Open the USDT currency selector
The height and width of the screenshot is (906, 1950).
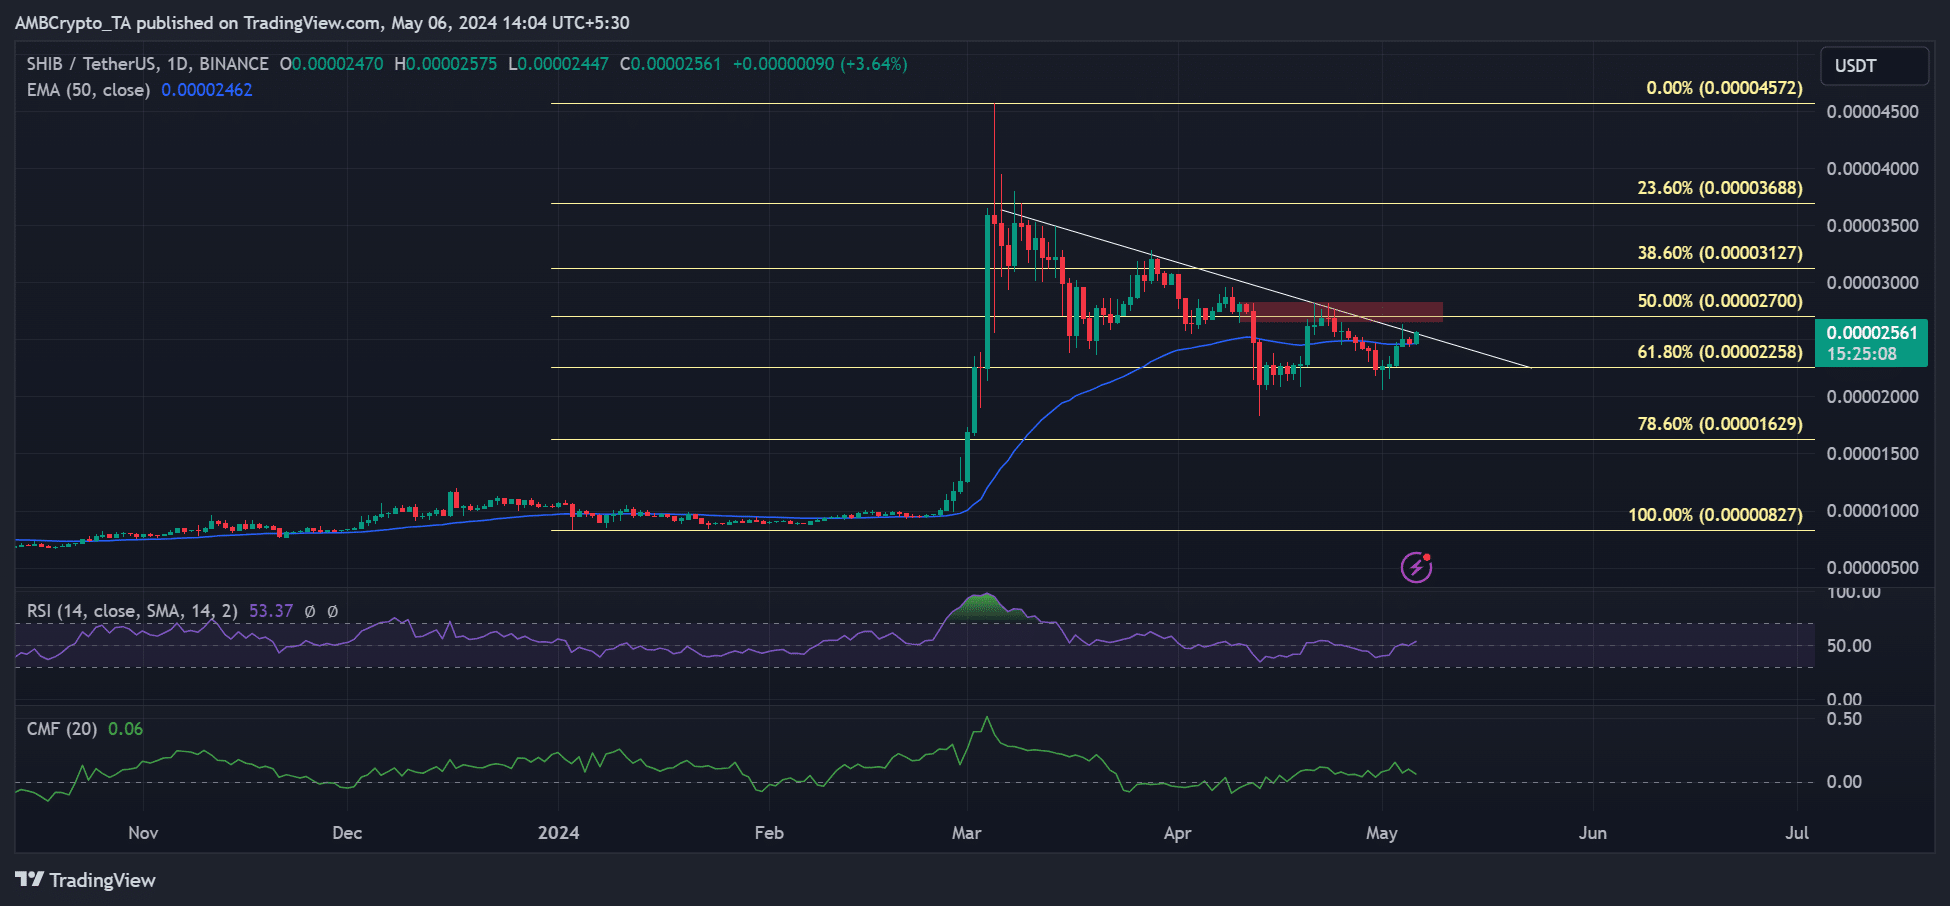coord(1874,66)
